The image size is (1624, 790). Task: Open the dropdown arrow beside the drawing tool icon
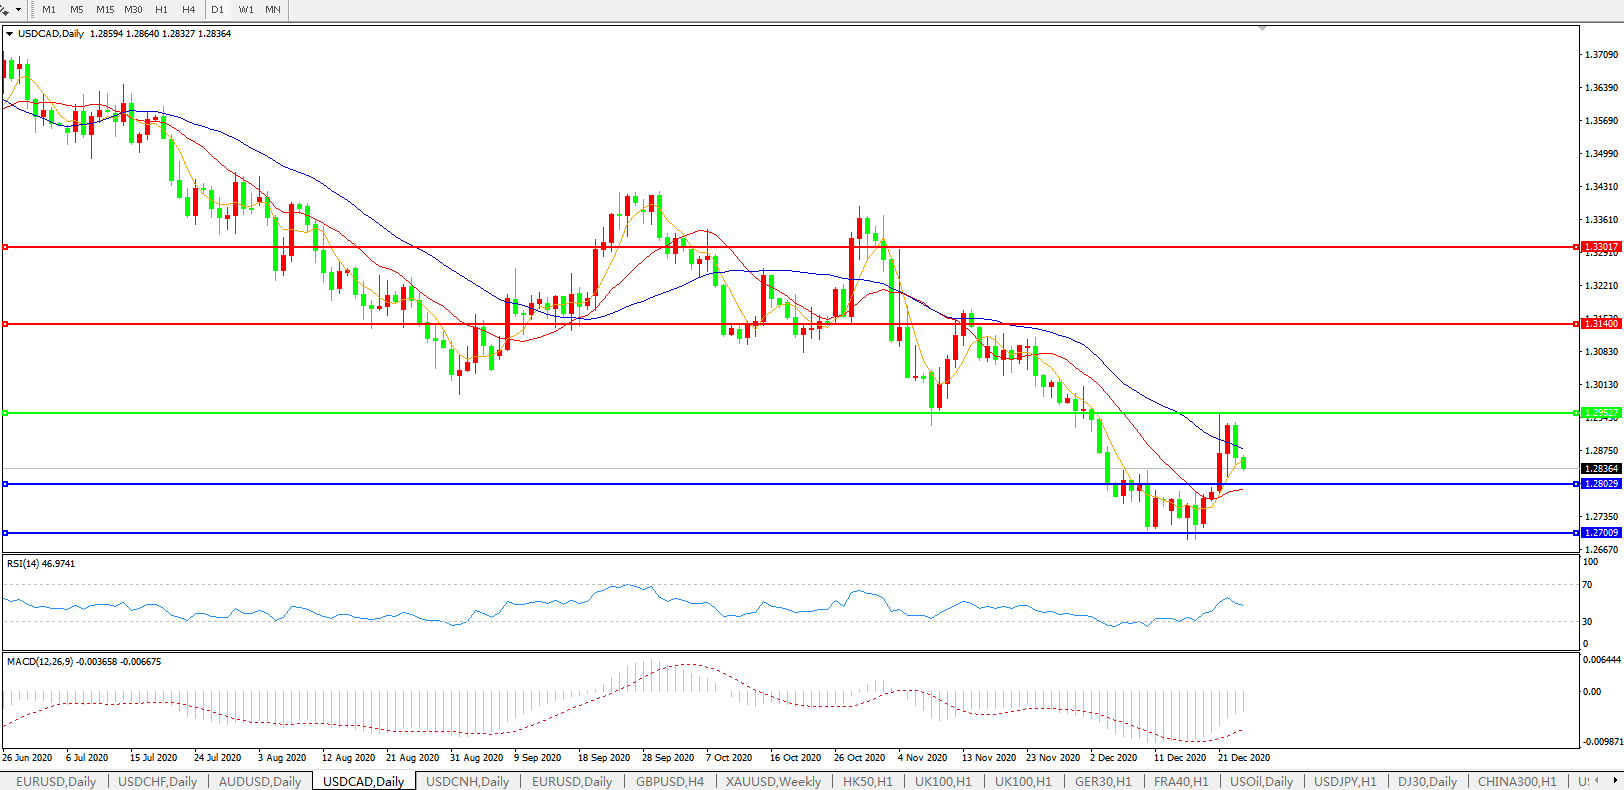point(18,10)
